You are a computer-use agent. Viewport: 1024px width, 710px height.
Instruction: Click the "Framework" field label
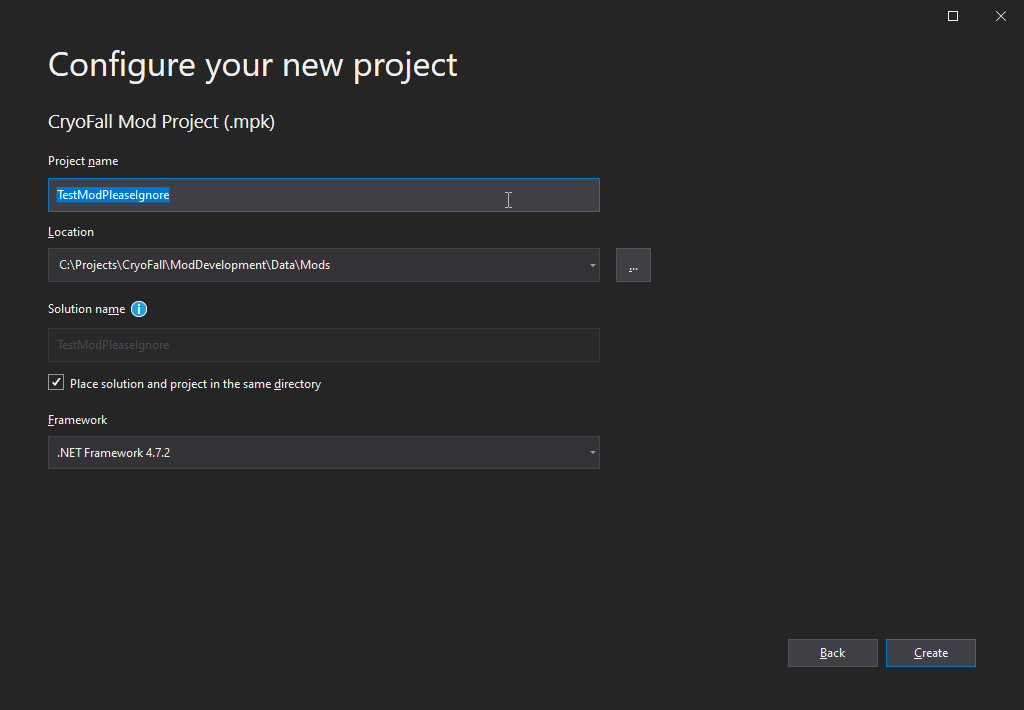(77, 420)
